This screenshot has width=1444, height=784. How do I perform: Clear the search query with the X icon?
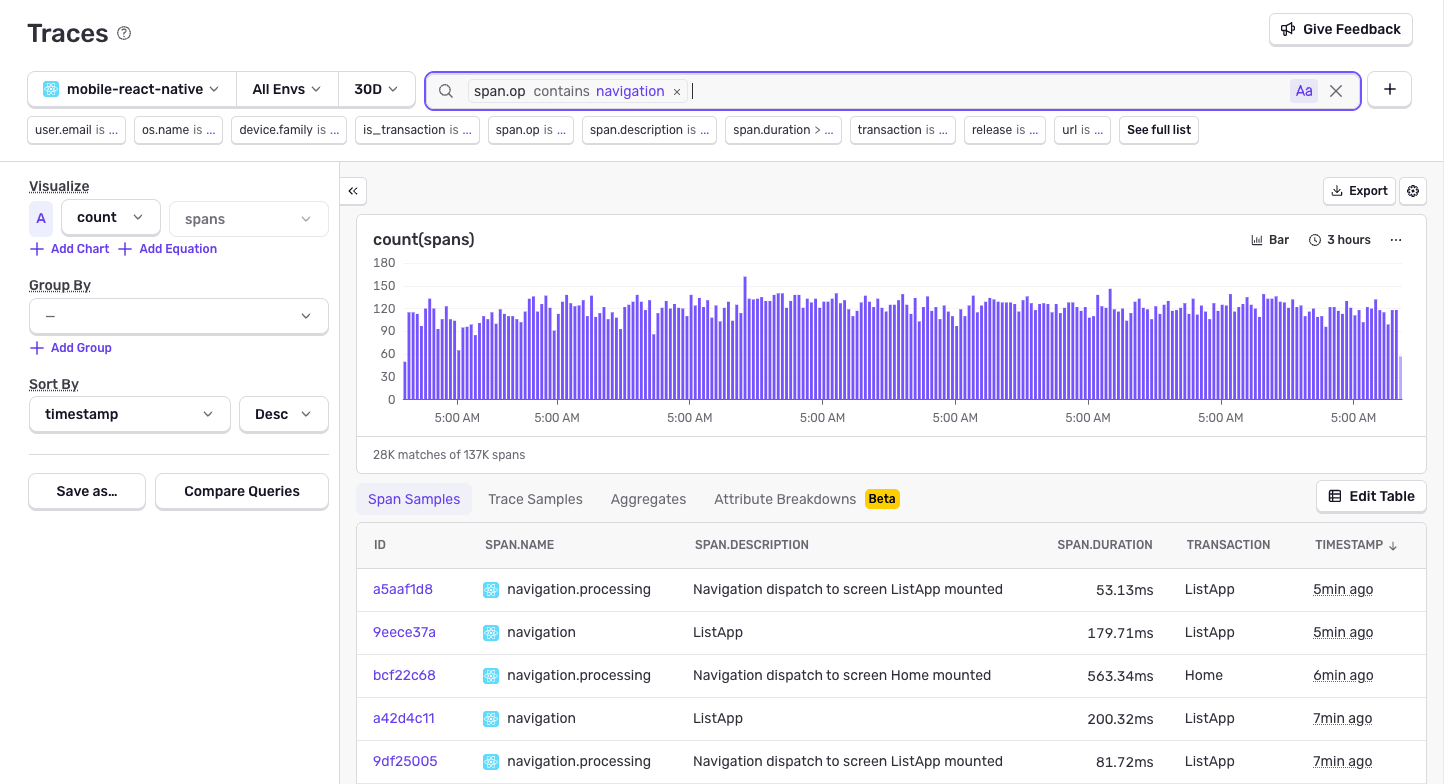click(x=1336, y=90)
